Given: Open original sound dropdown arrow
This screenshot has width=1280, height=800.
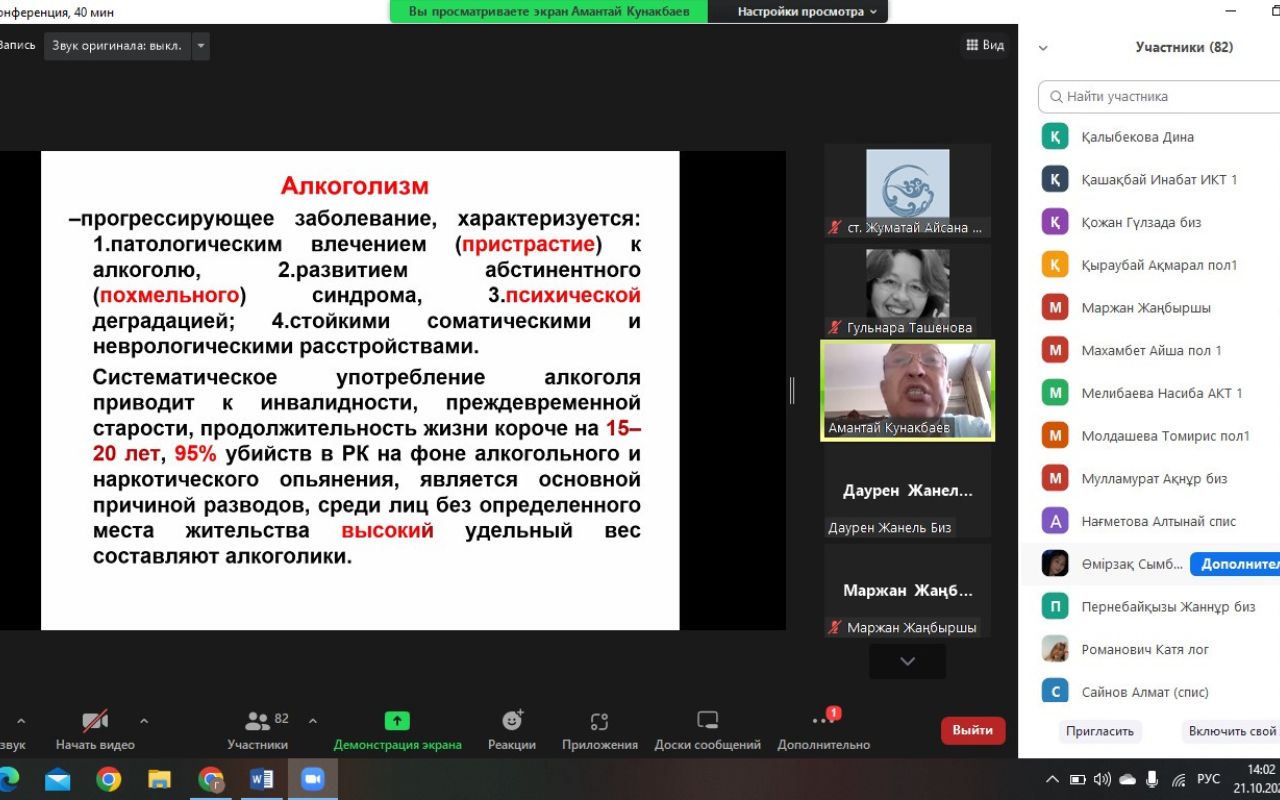Looking at the screenshot, I should 201,46.
